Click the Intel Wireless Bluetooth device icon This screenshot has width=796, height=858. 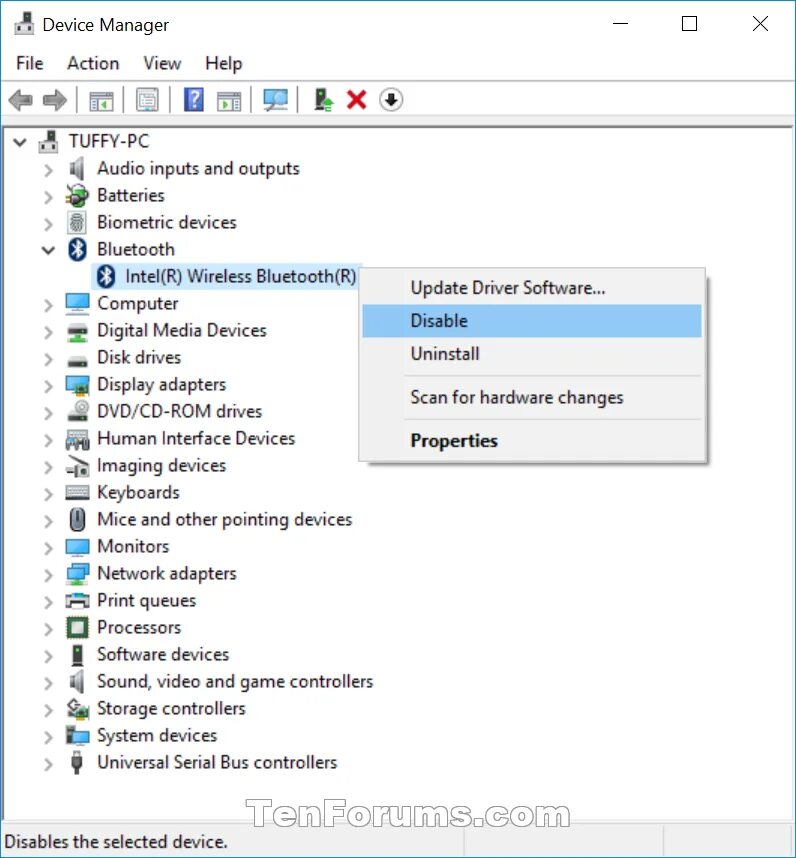tap(106, 276)
